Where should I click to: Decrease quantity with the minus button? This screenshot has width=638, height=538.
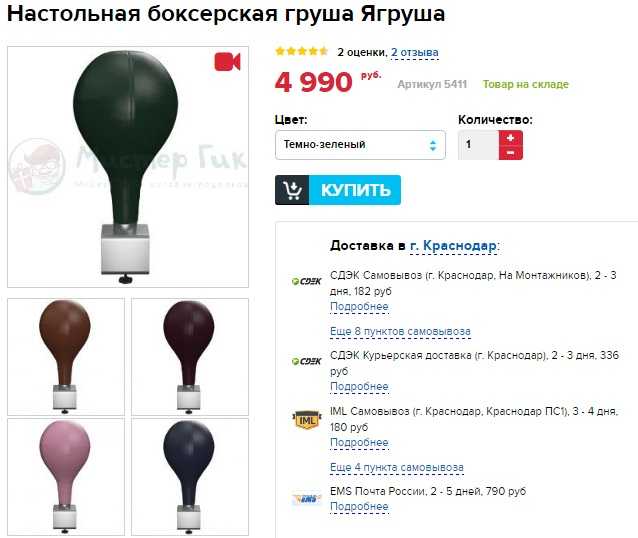click(x=511, y=153)
